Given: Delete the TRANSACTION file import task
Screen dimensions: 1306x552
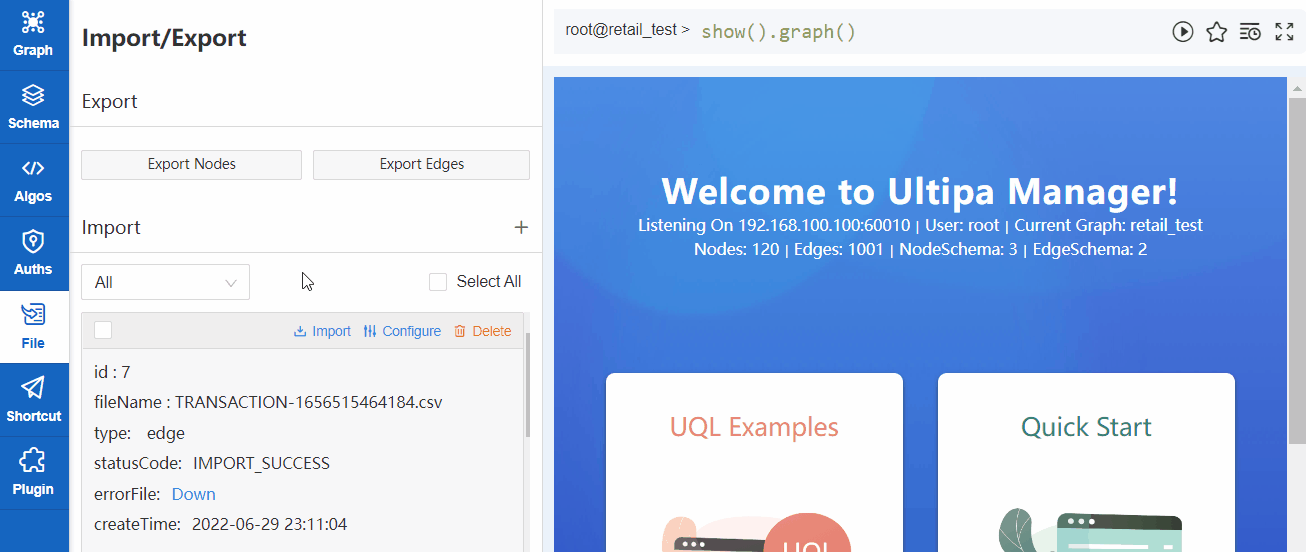Looking at the screenshot, I should click(x=482, y=331).
